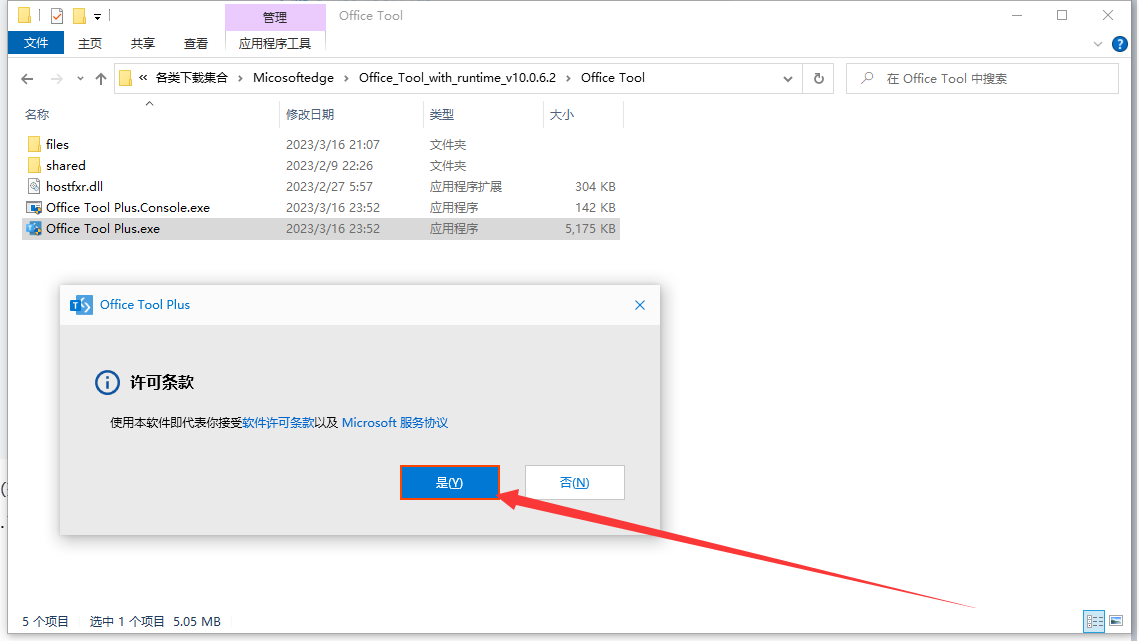Select the files folder icon

[x=33, y=145]
